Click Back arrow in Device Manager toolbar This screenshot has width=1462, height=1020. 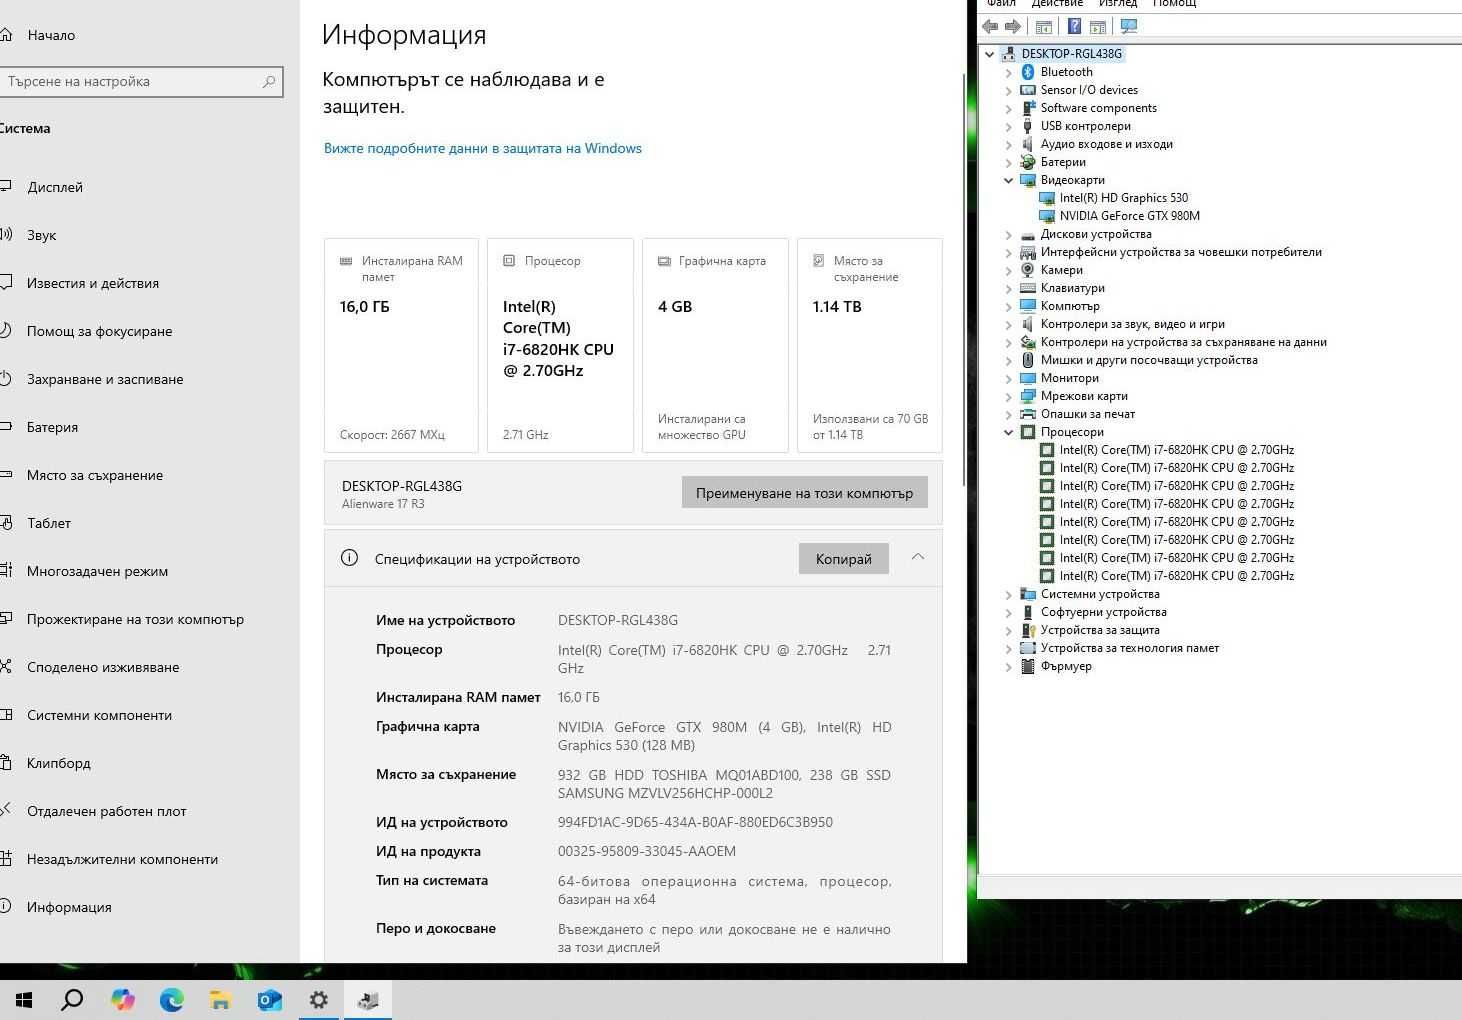990,26
